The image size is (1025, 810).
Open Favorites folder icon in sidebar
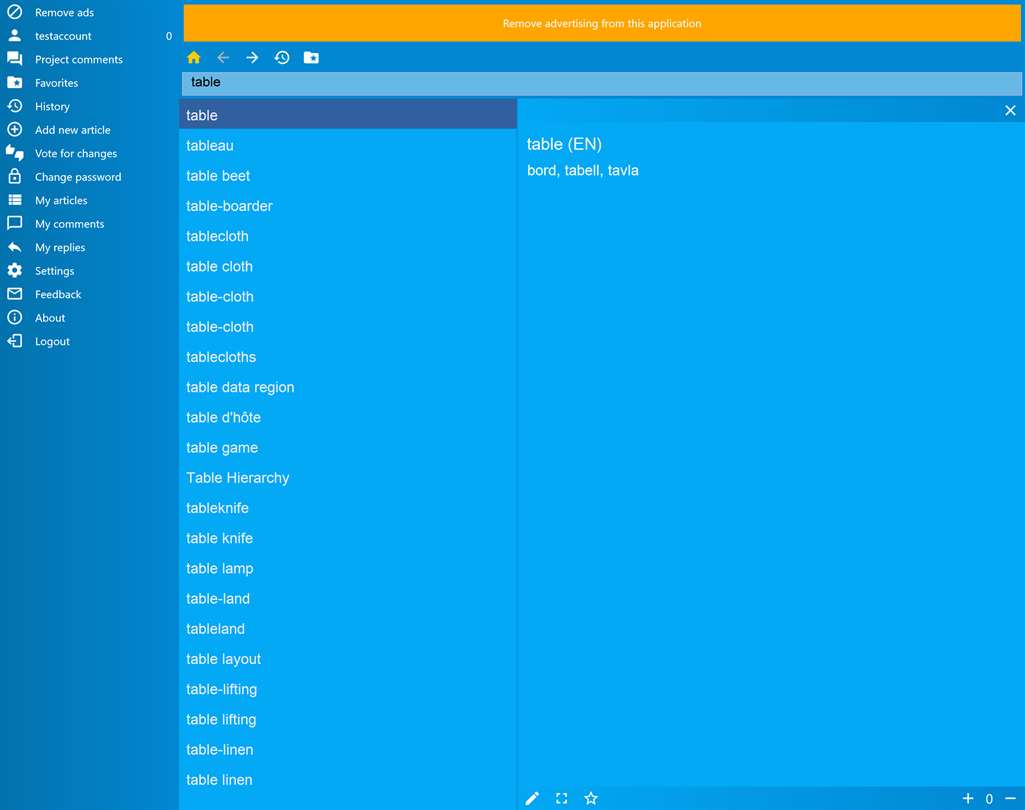tap(14, 82)
